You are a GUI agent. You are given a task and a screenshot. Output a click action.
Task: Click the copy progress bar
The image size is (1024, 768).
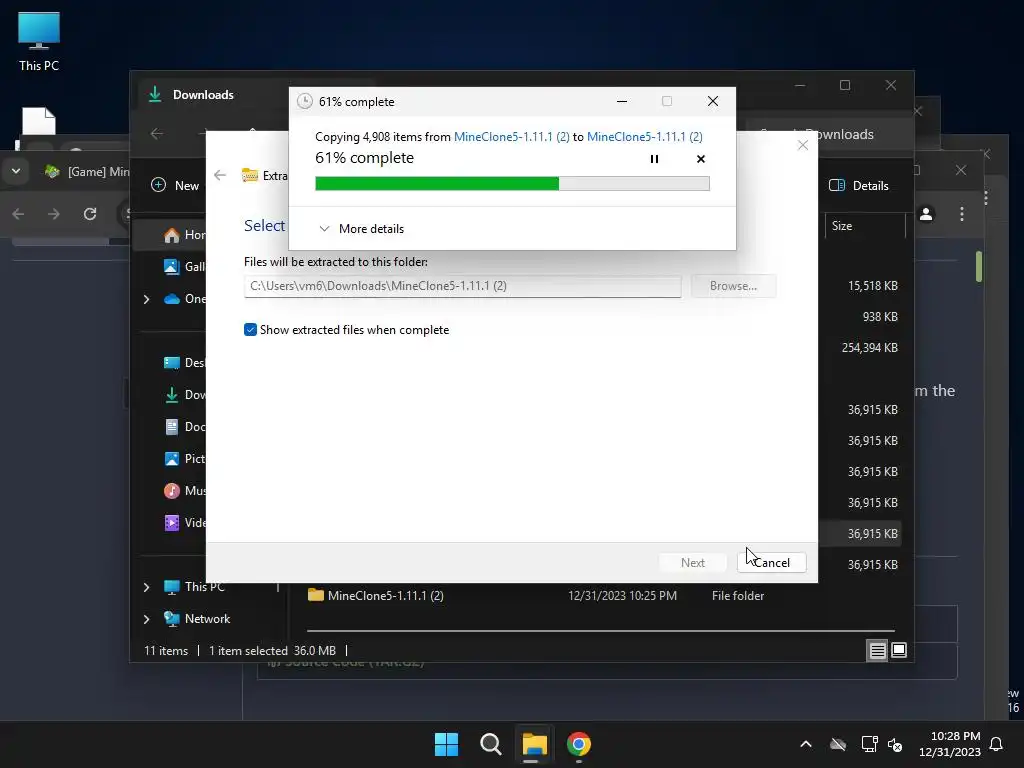coord(512,184)
